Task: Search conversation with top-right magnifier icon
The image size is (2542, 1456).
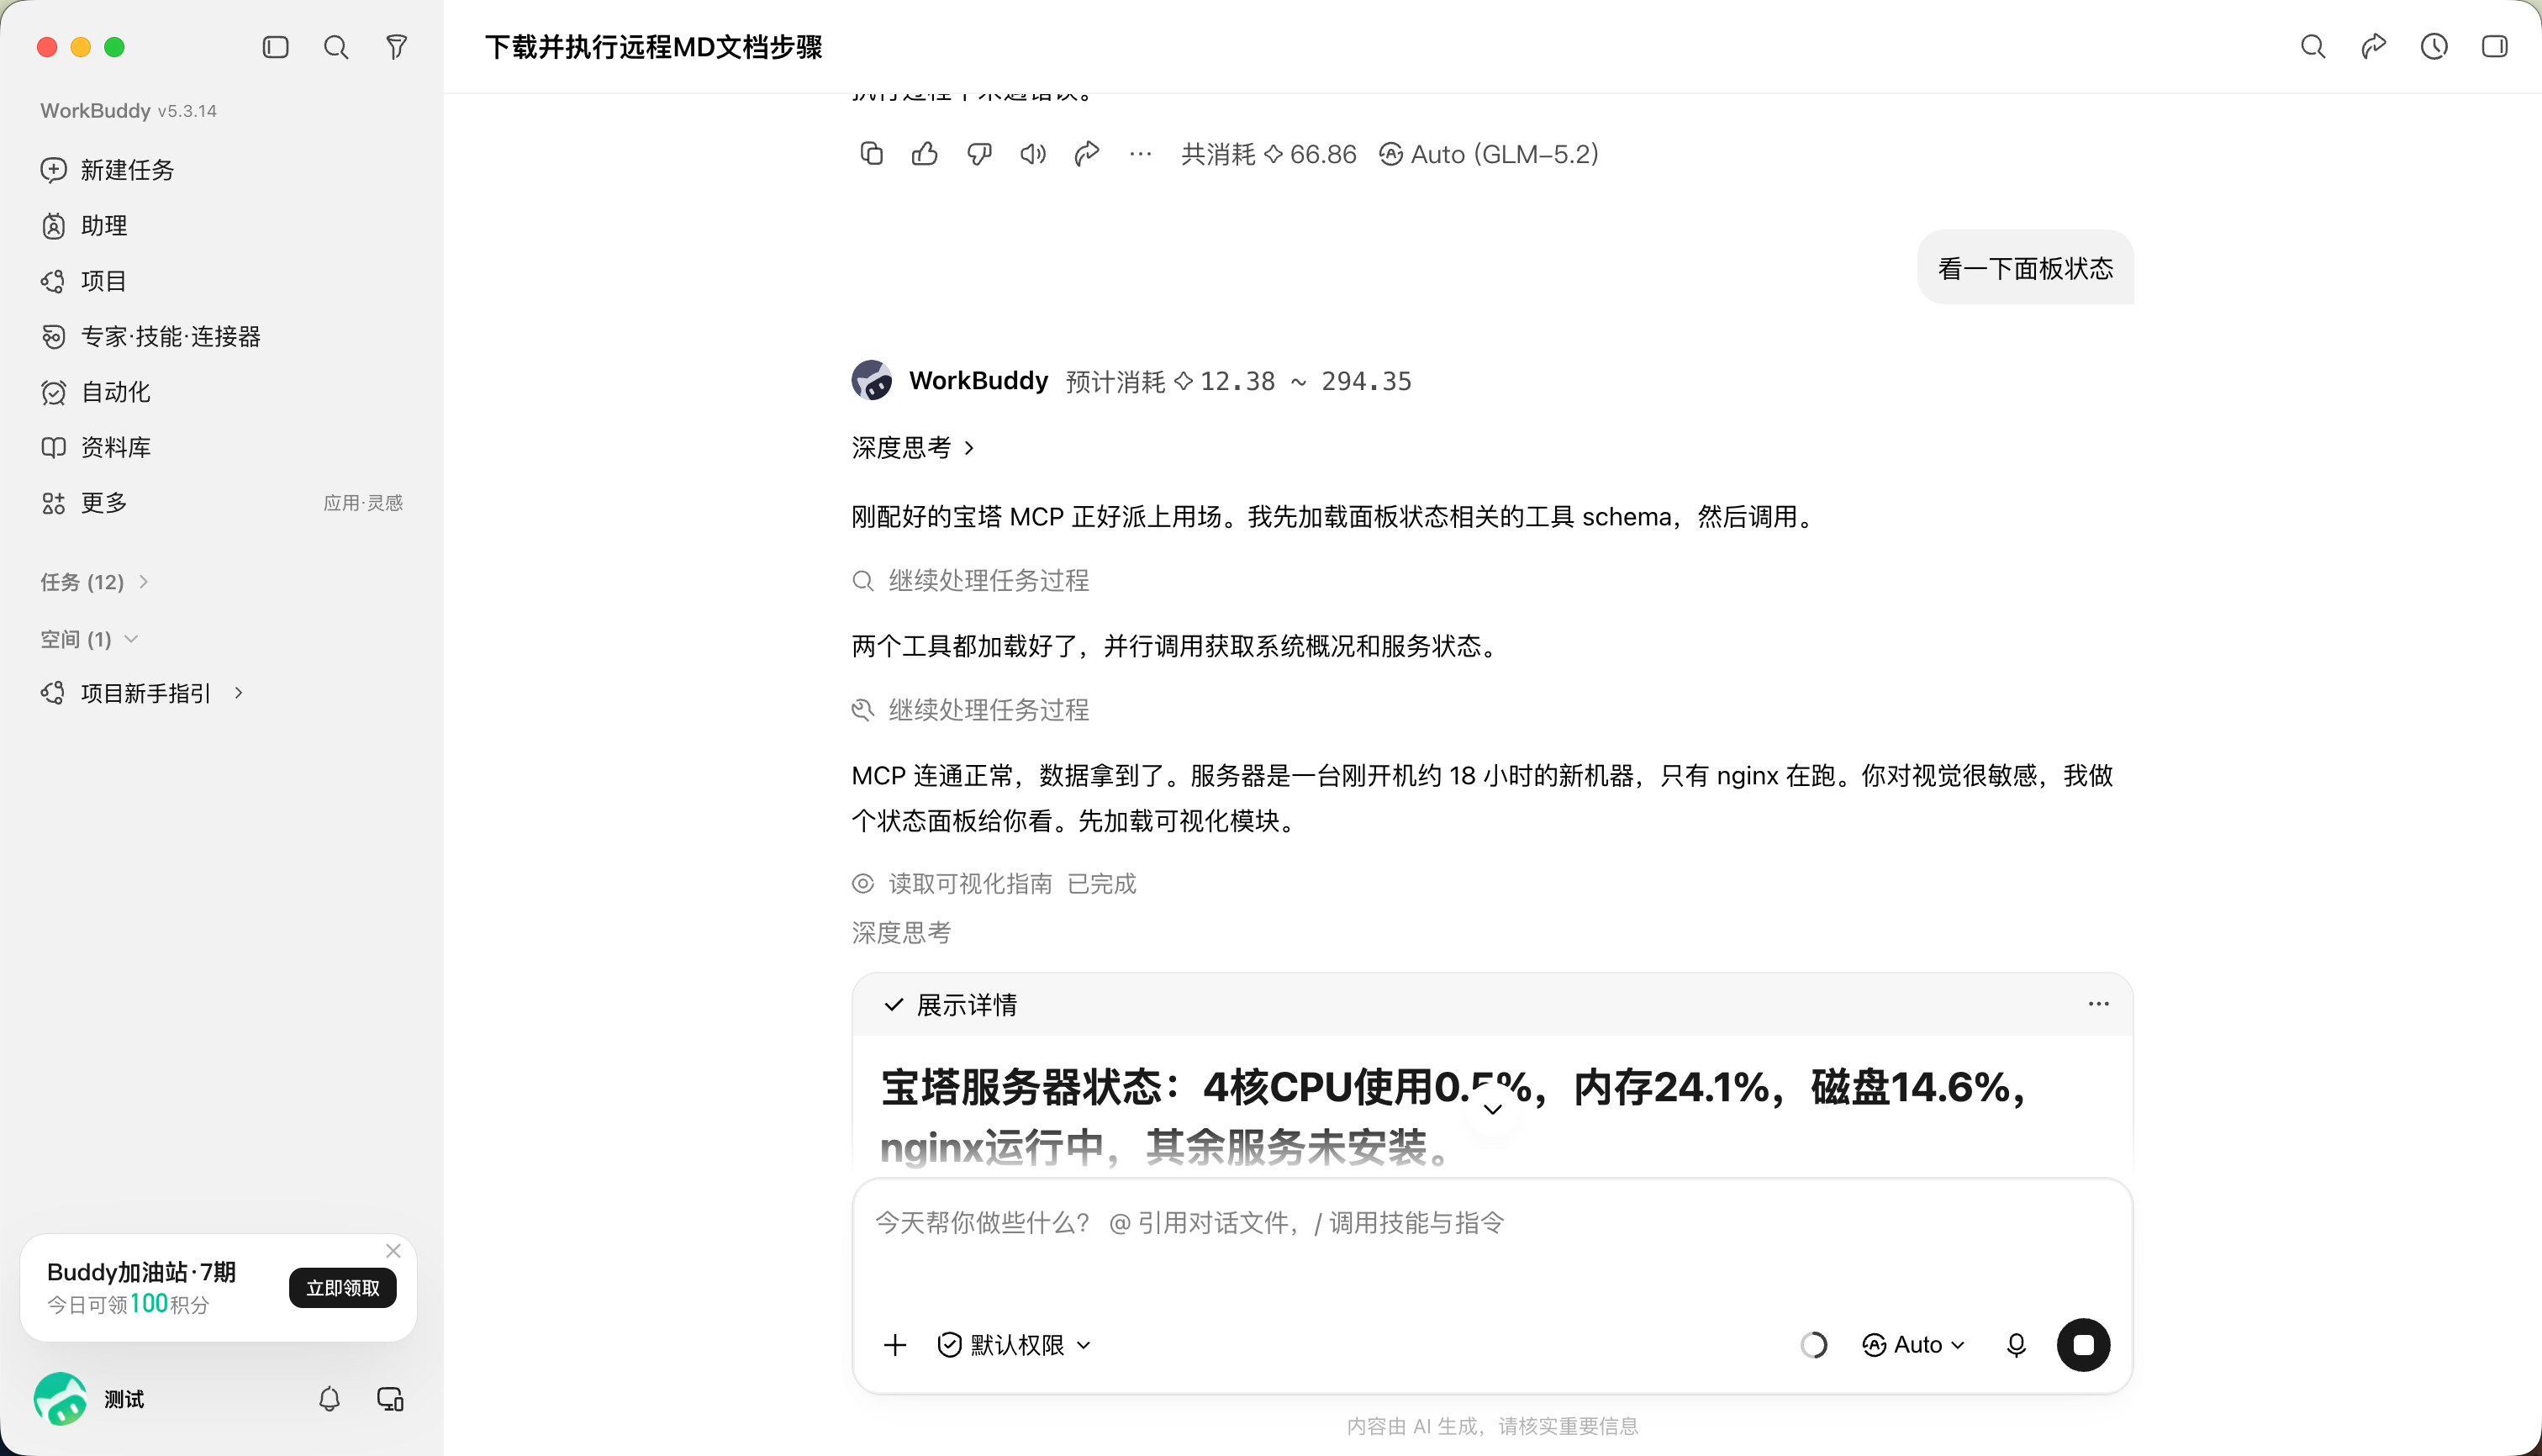Action: (x=2312, y=47)
